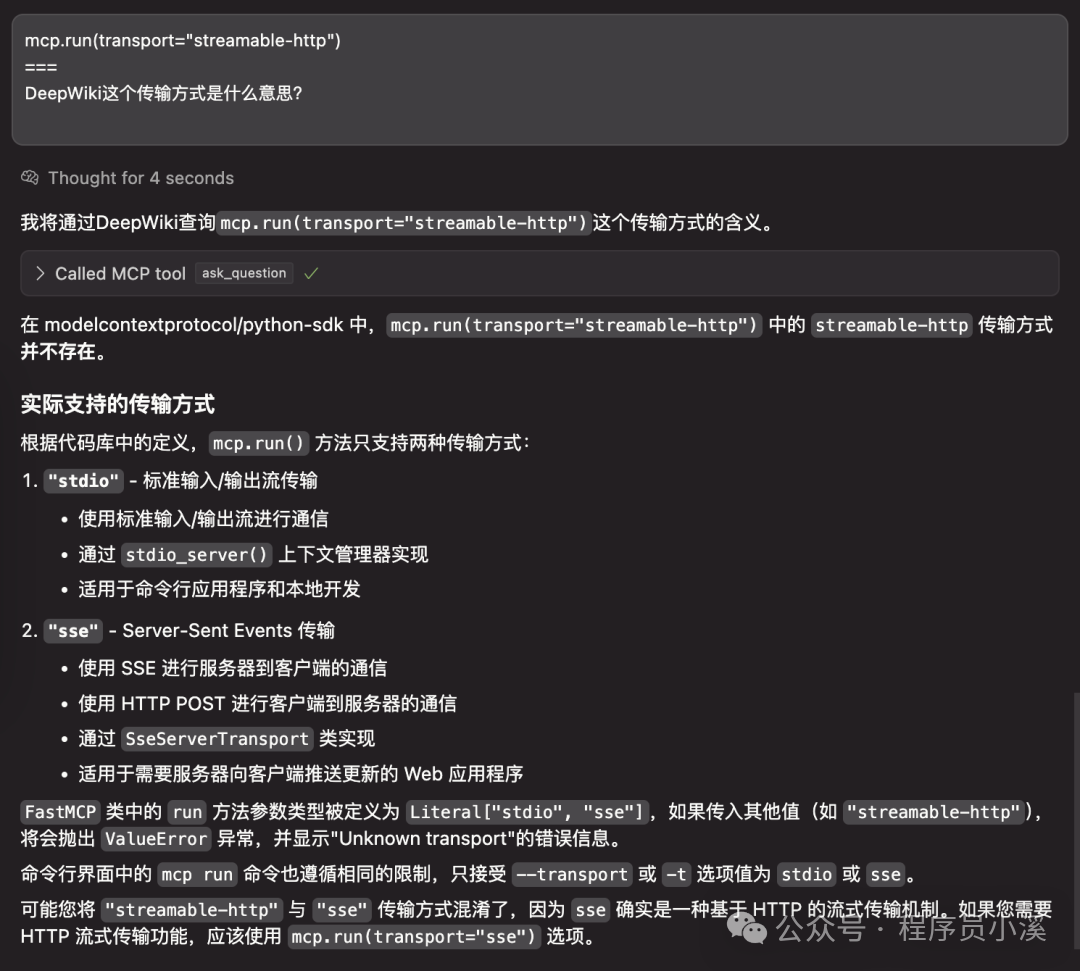Select the mcp.run() inline code chip
This screenshot has width=1080, height=971.
pos(258,443)
